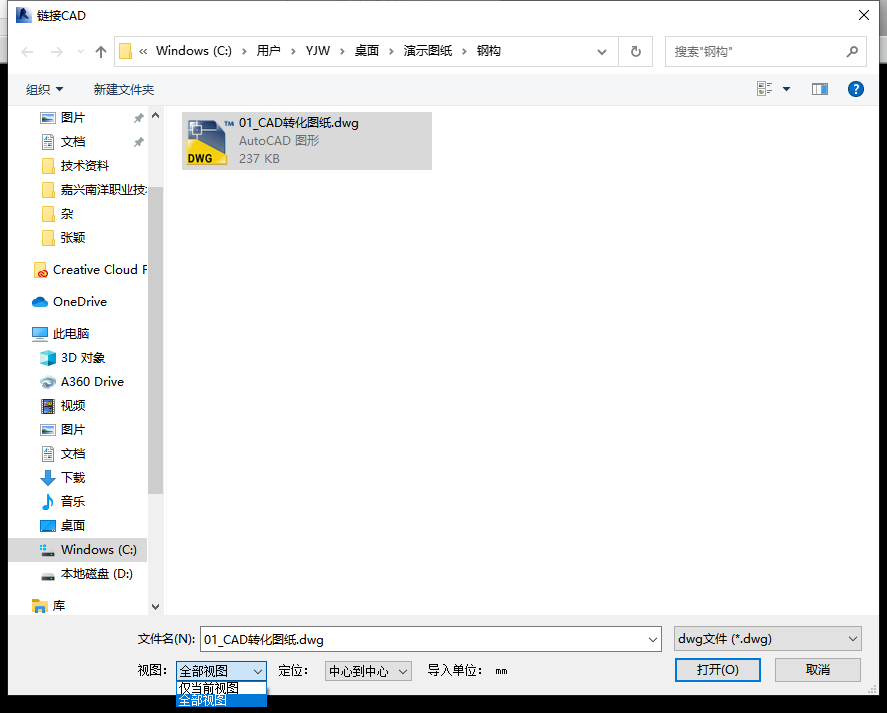Viewport: 887px width, 713px height.
Task: Click the Forward navigation arrow
Action: click(x=57, y=52)
